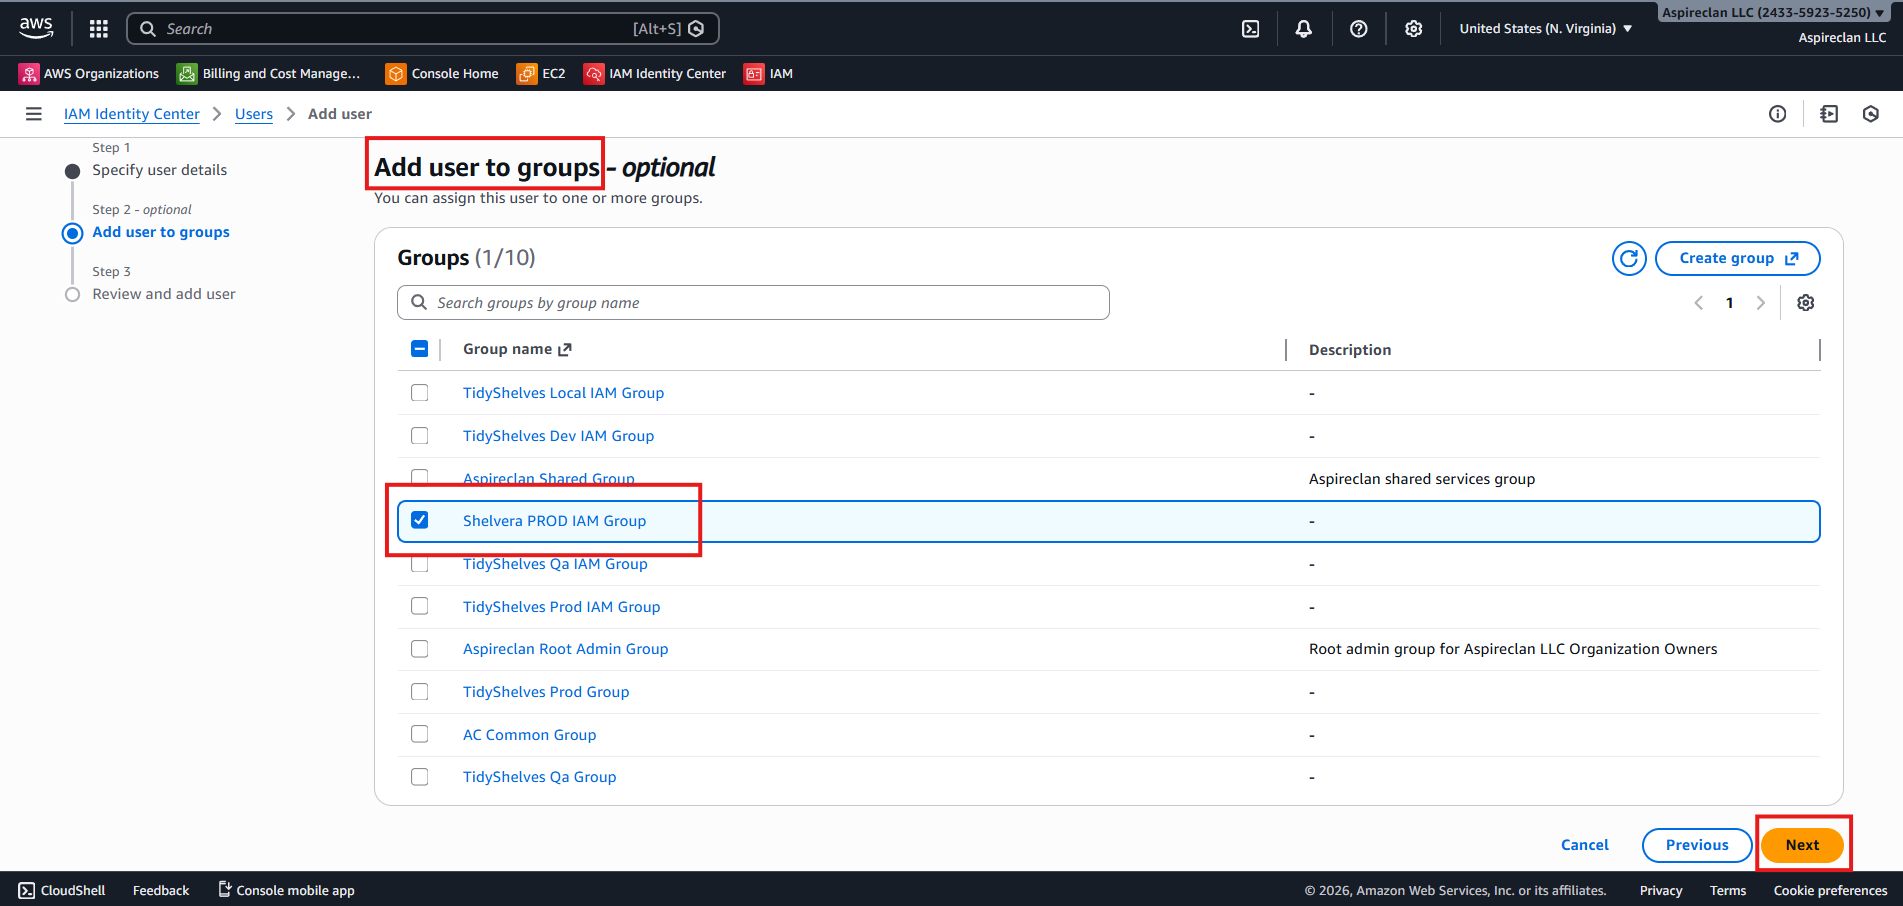Click the Search groups by group name field
Image resolution: width=1903 pixels, height=906 pixels.
pos(753,303)
